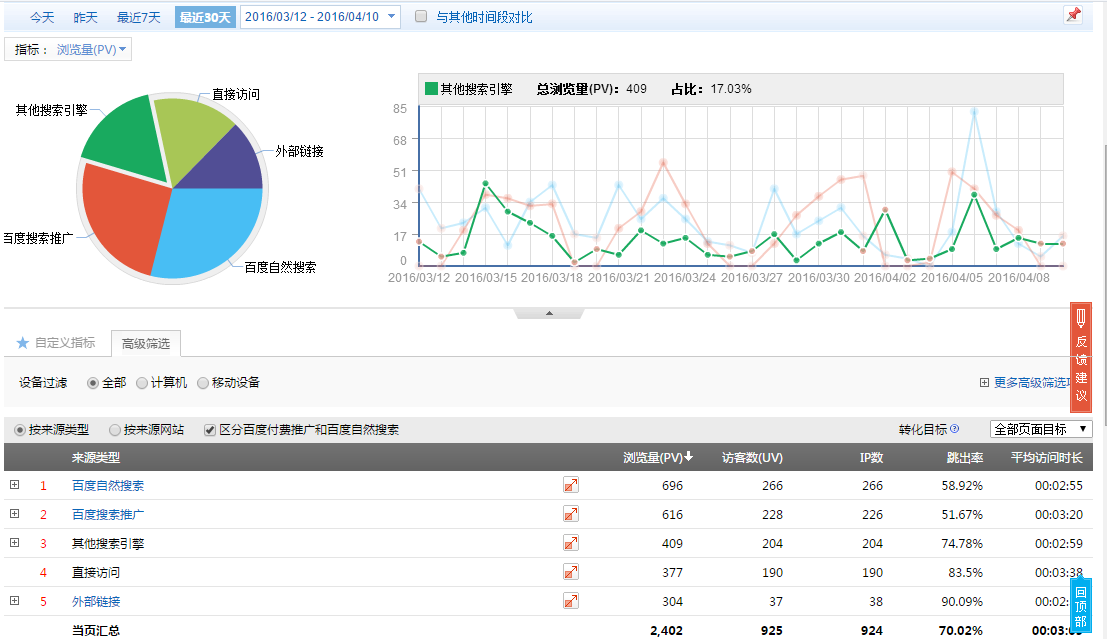Open trend chart icon for 其他搜索引擎 row

[571, 543]
